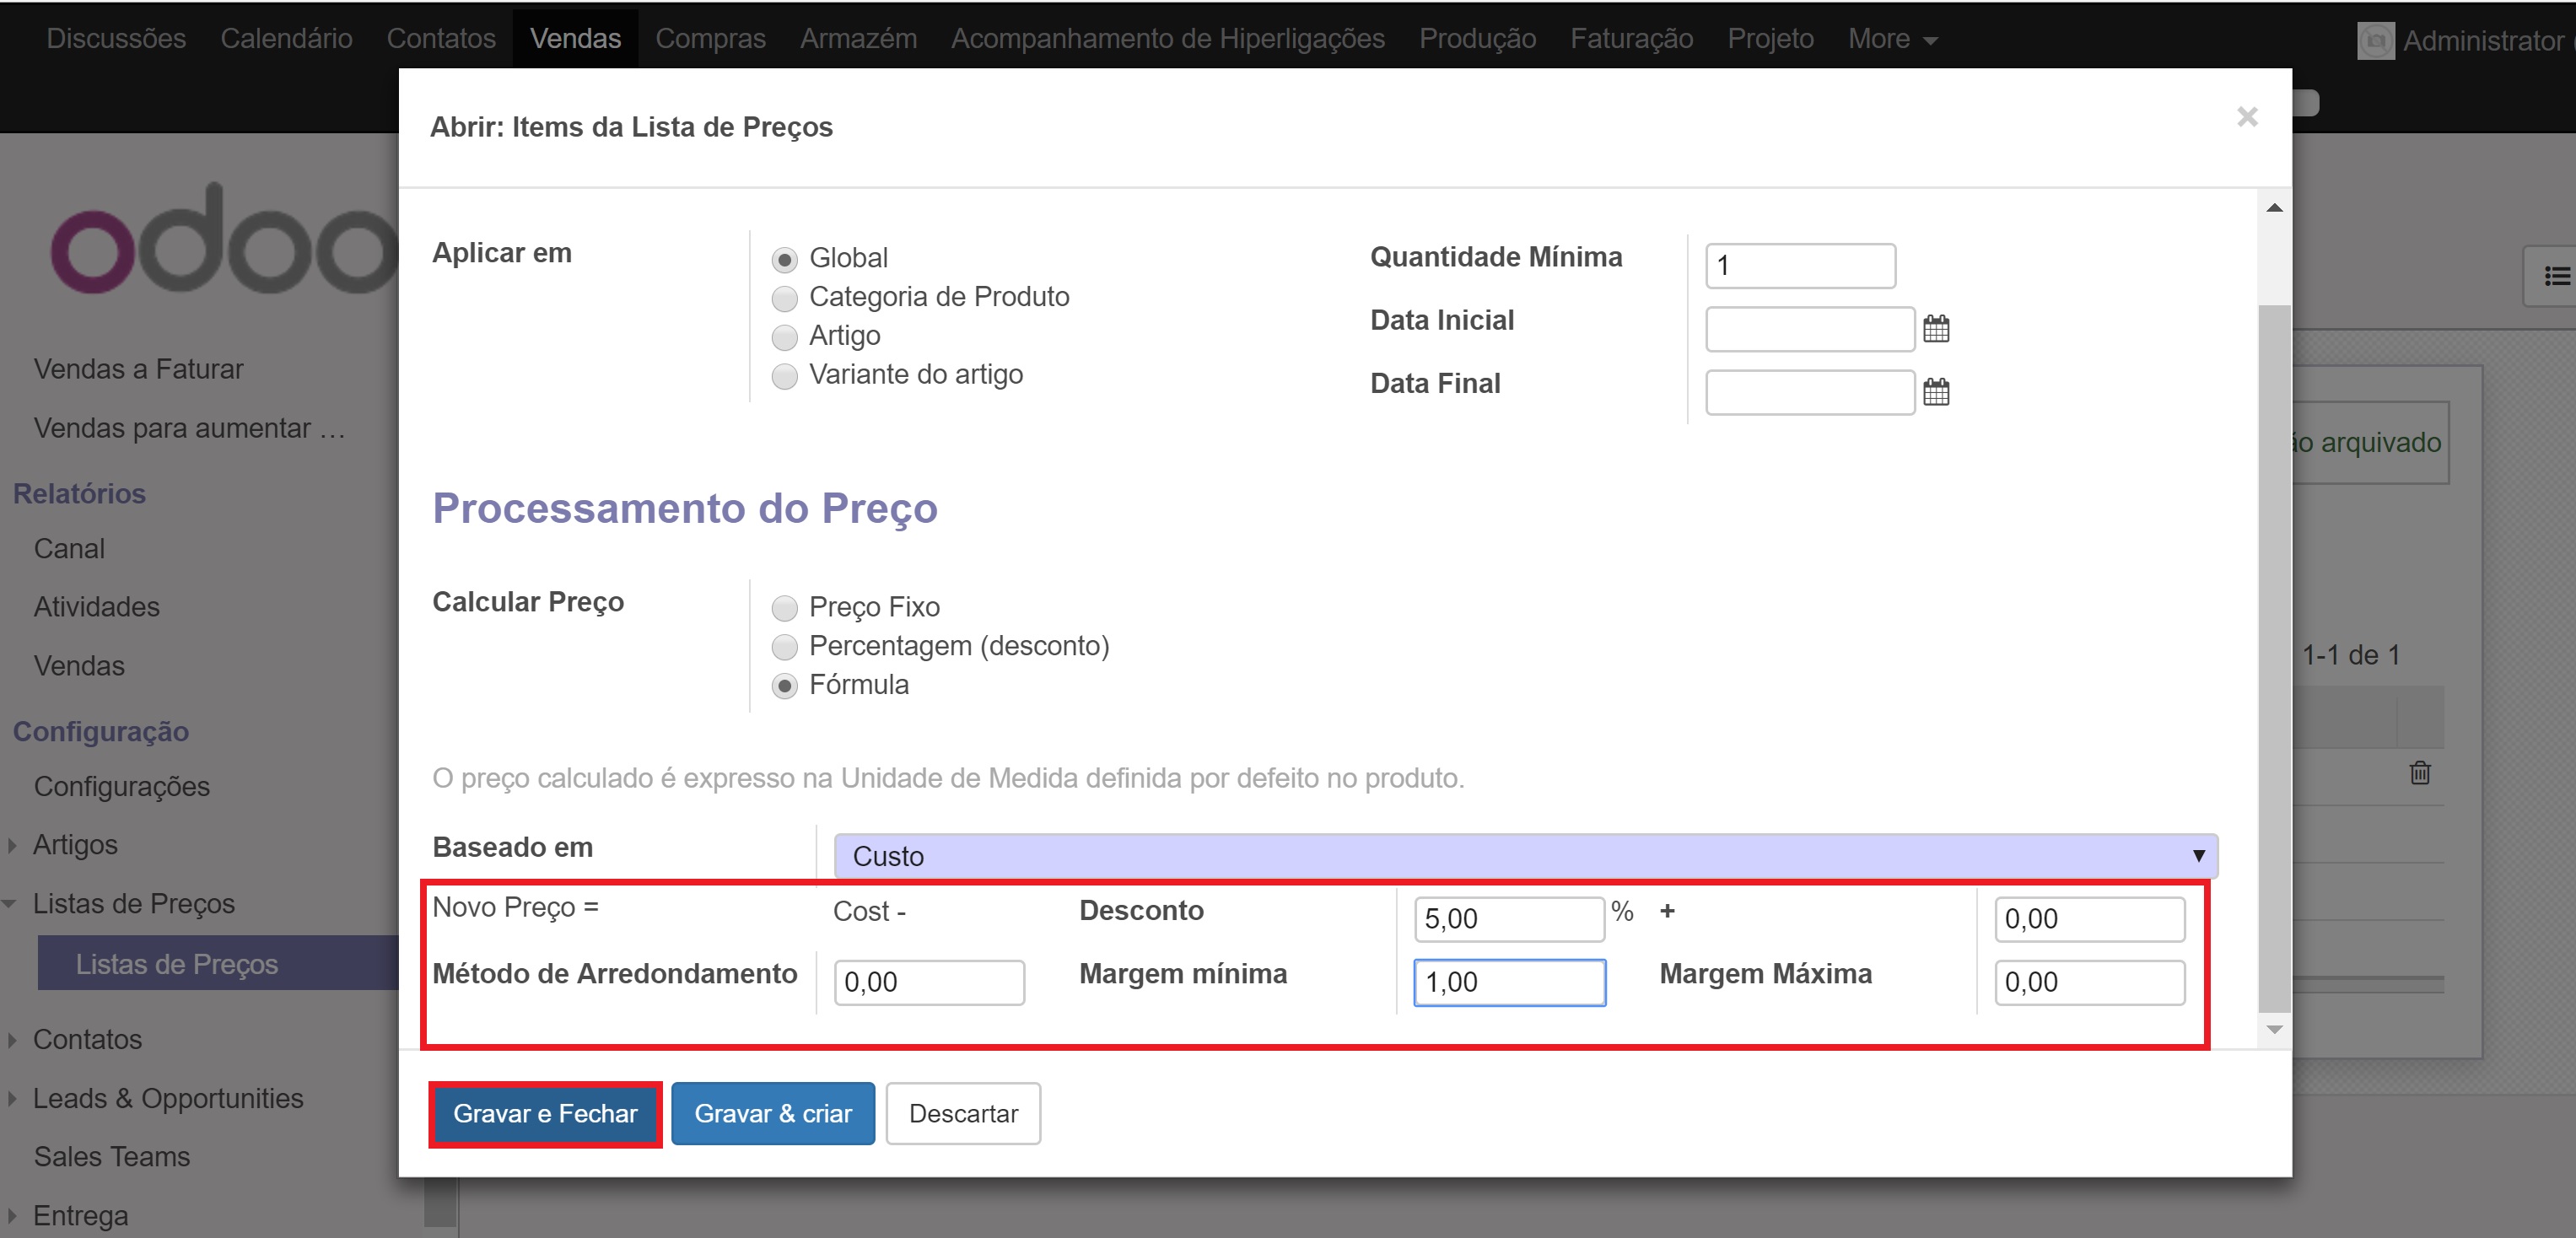Expand the More menu dropdown
The image size is (2576, 1238).
(x=1891, y=39)
